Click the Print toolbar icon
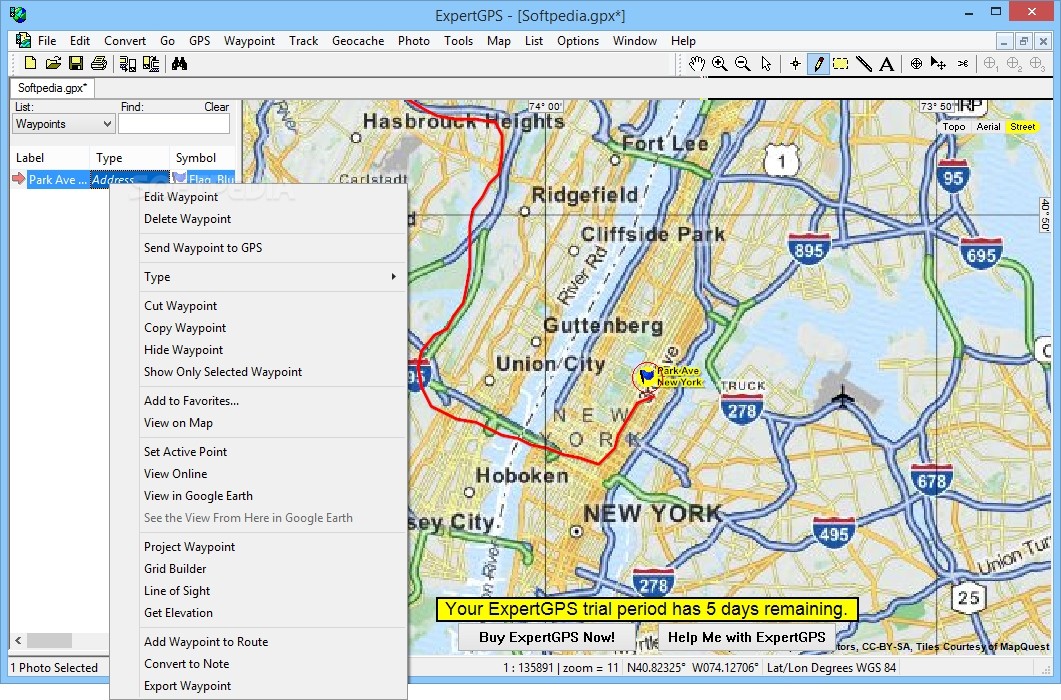This screenshot has height=700, width=1061. pos(99,64)
